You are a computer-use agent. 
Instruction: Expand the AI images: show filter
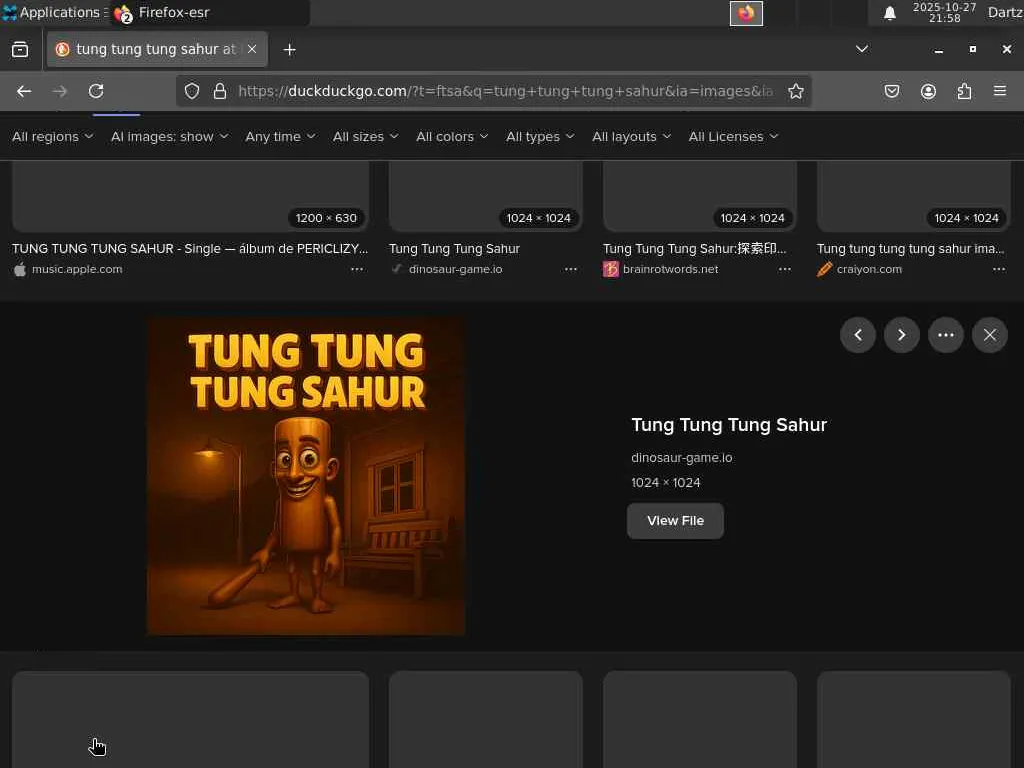pos(169,136)
